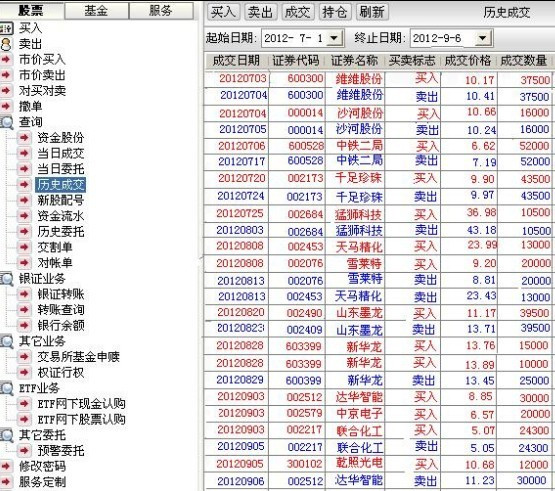The image size is (555, 491).
Task: Select the 猛狮科技 卖出 row dated 20120803
Action: (x=378, y=230)
